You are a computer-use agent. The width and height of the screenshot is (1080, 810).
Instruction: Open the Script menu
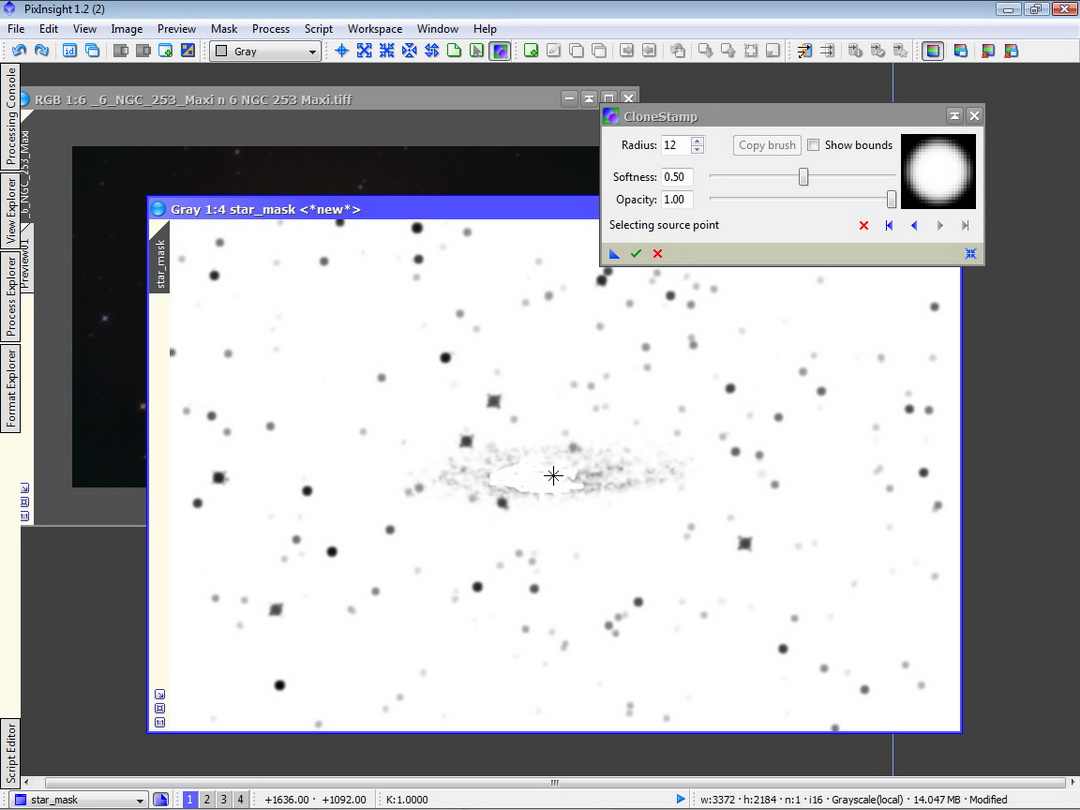click(318, 29)
